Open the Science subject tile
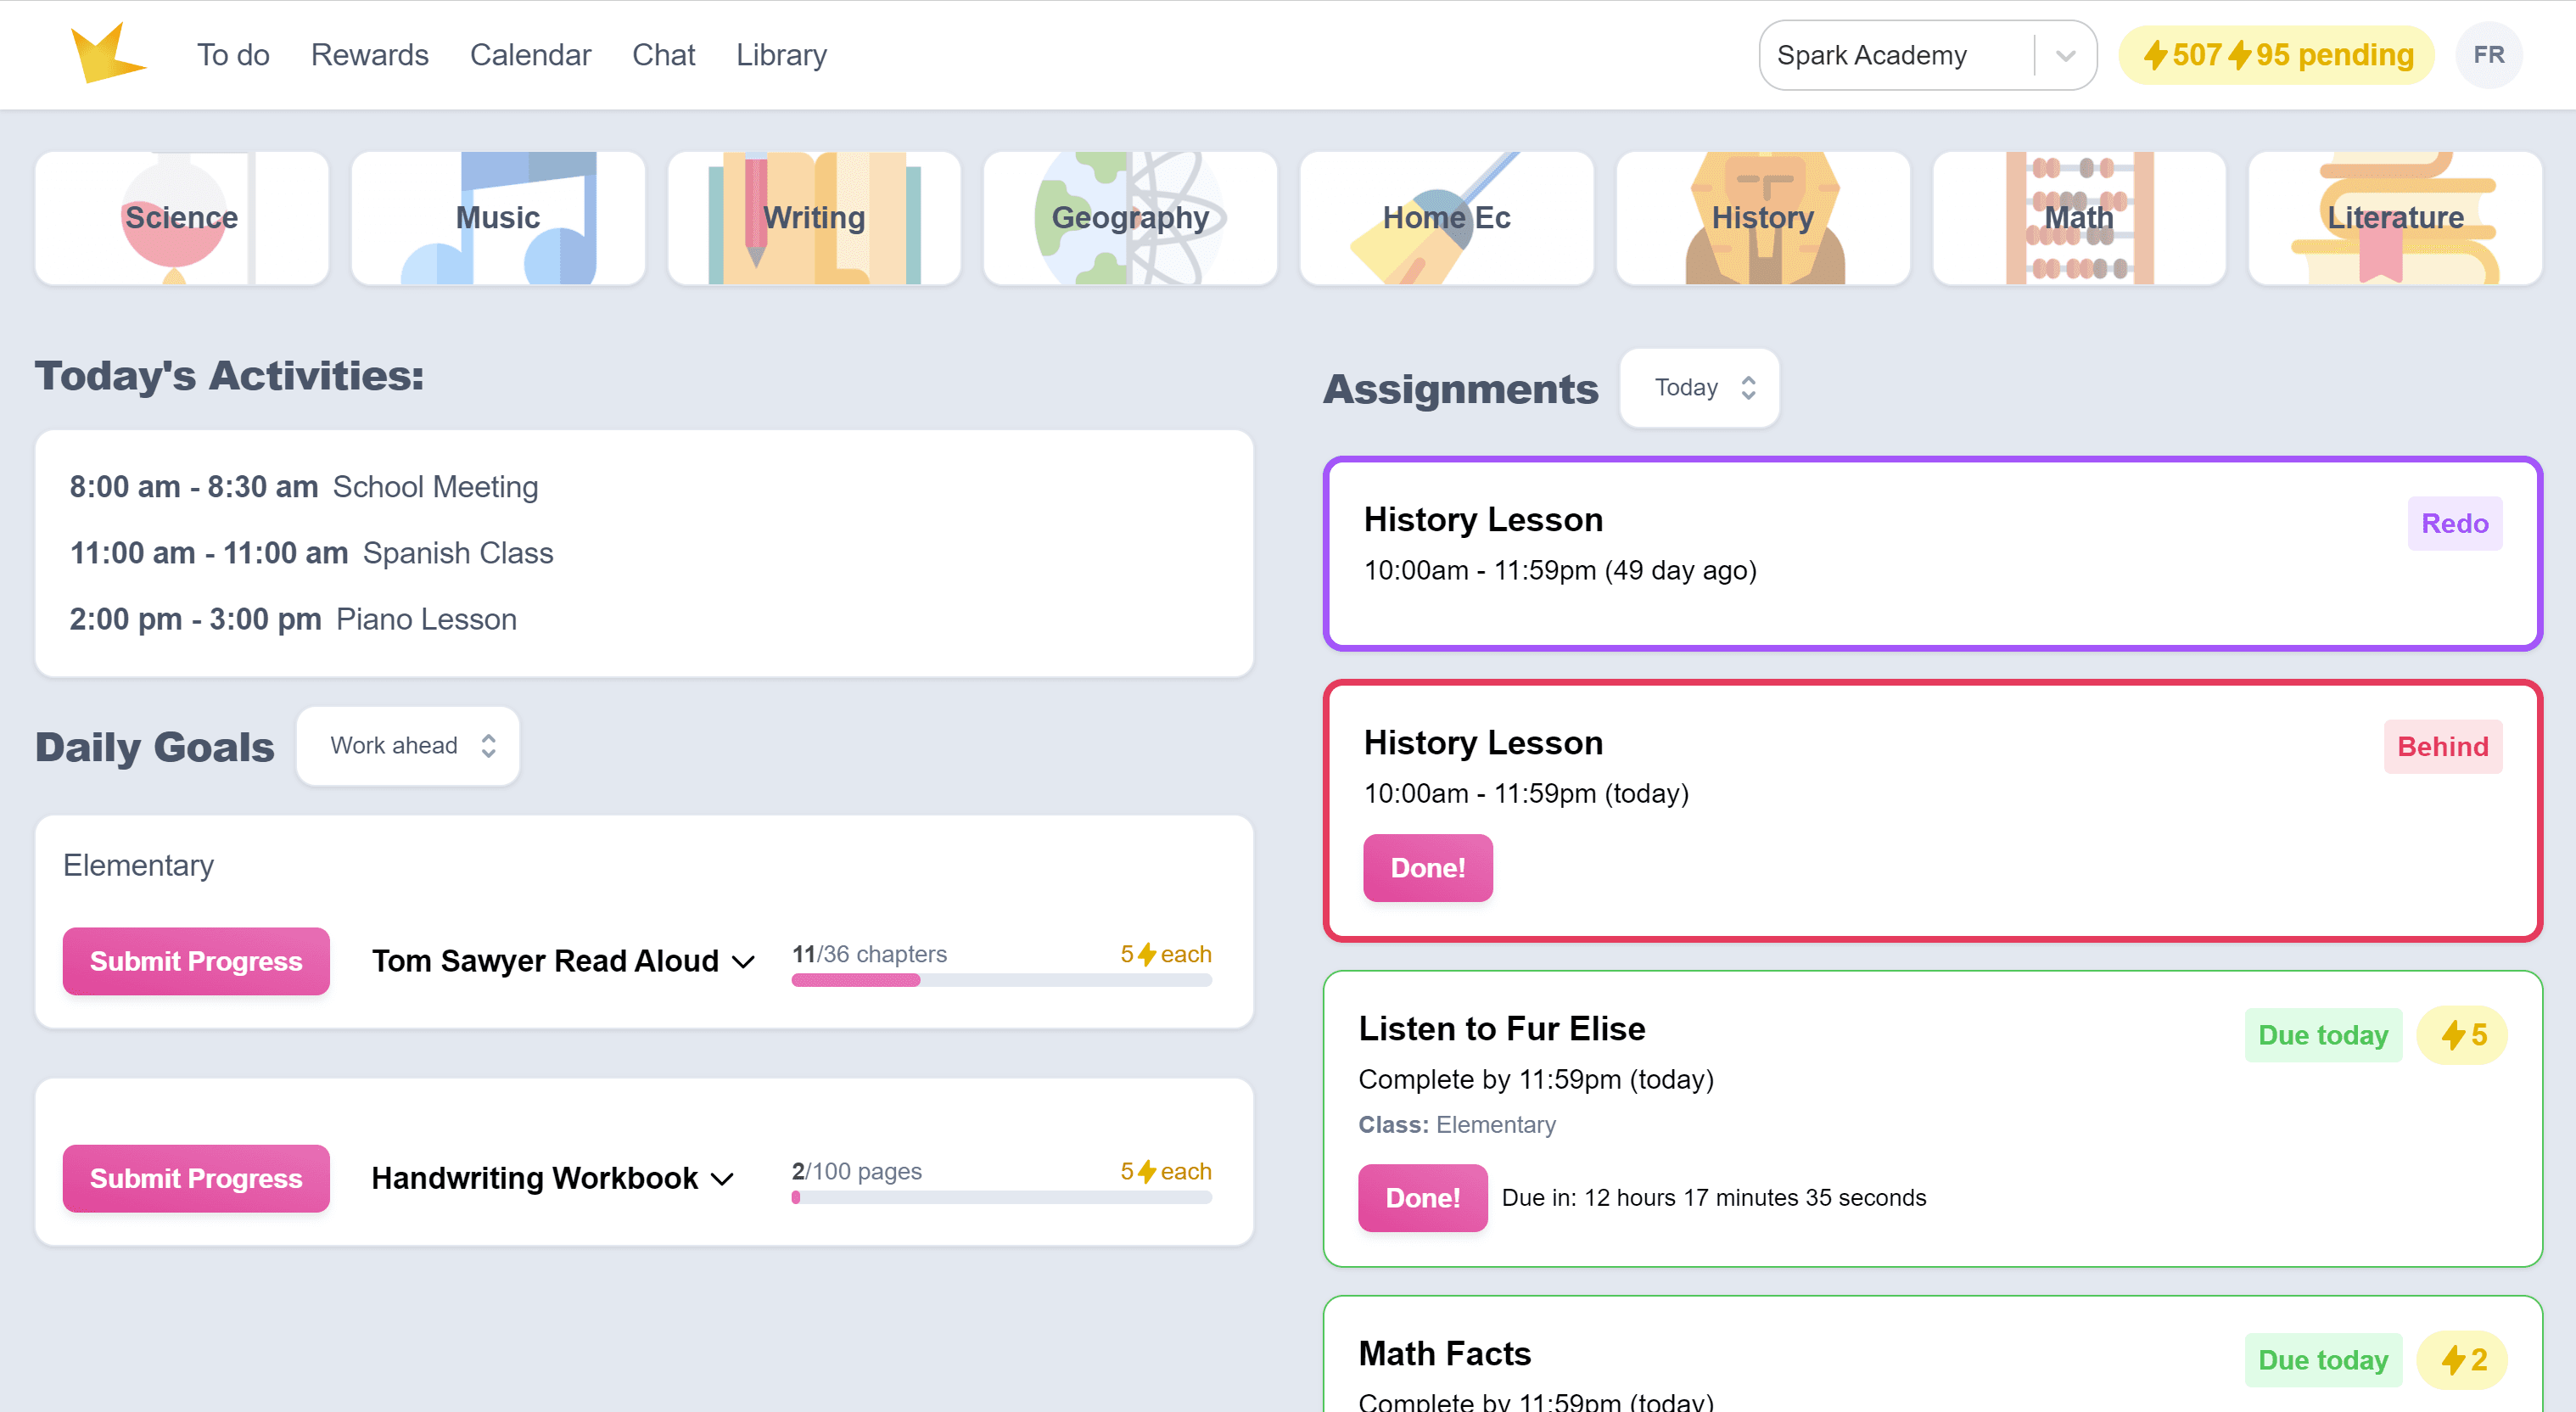Screen dimensions: 2576x1412 coord(181,217)
